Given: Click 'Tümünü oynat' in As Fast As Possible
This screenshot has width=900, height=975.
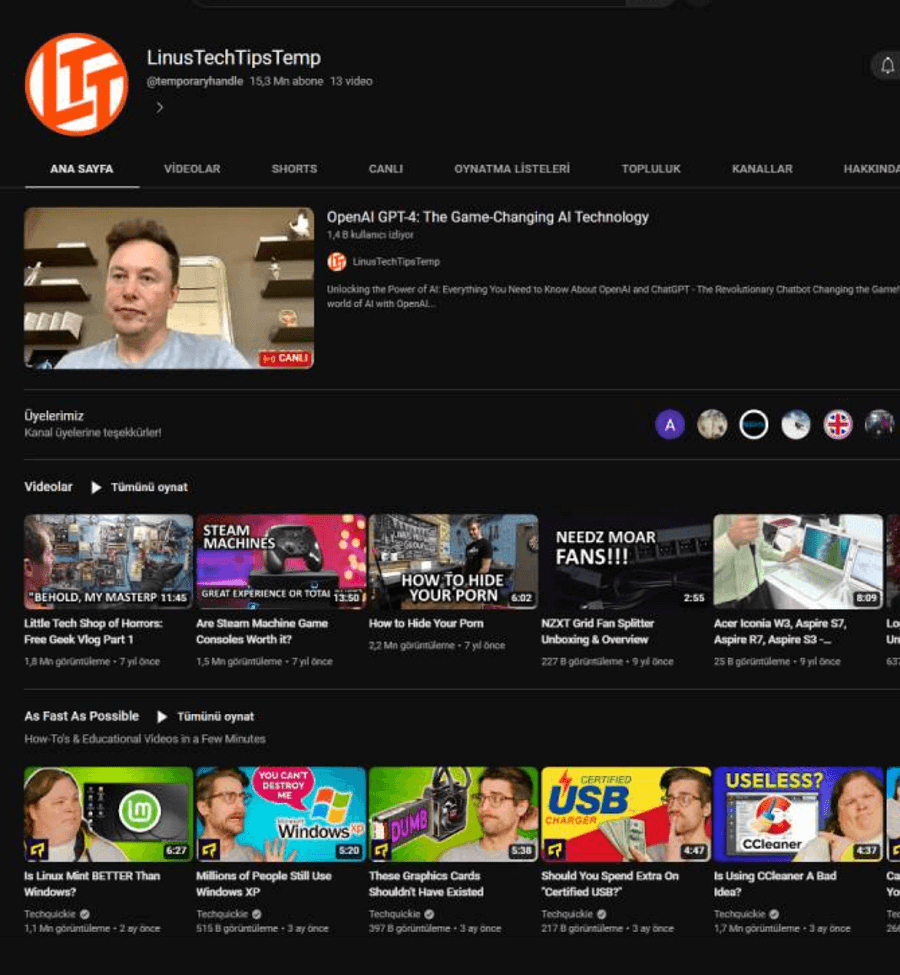Looking at the screenshot, I should (x=215, y=716).
